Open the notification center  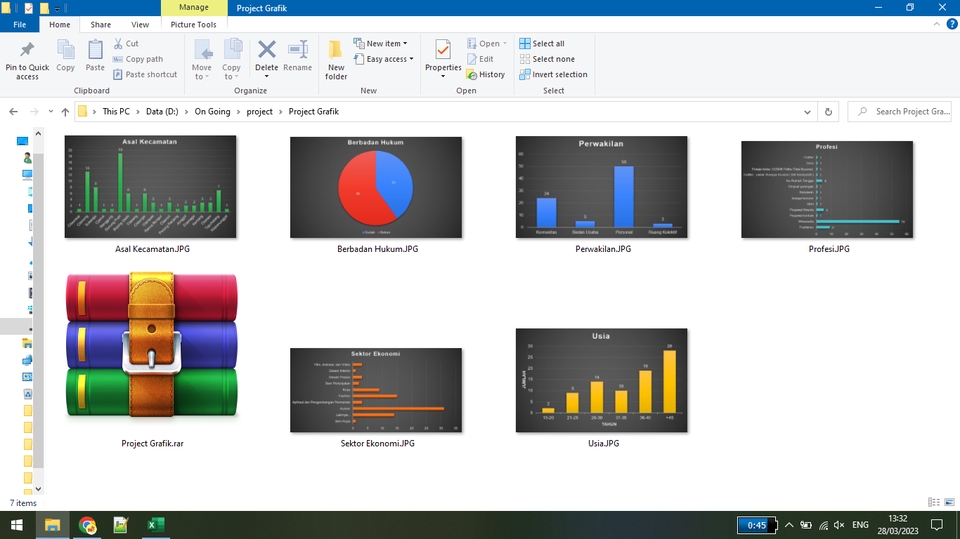[937, 525]
